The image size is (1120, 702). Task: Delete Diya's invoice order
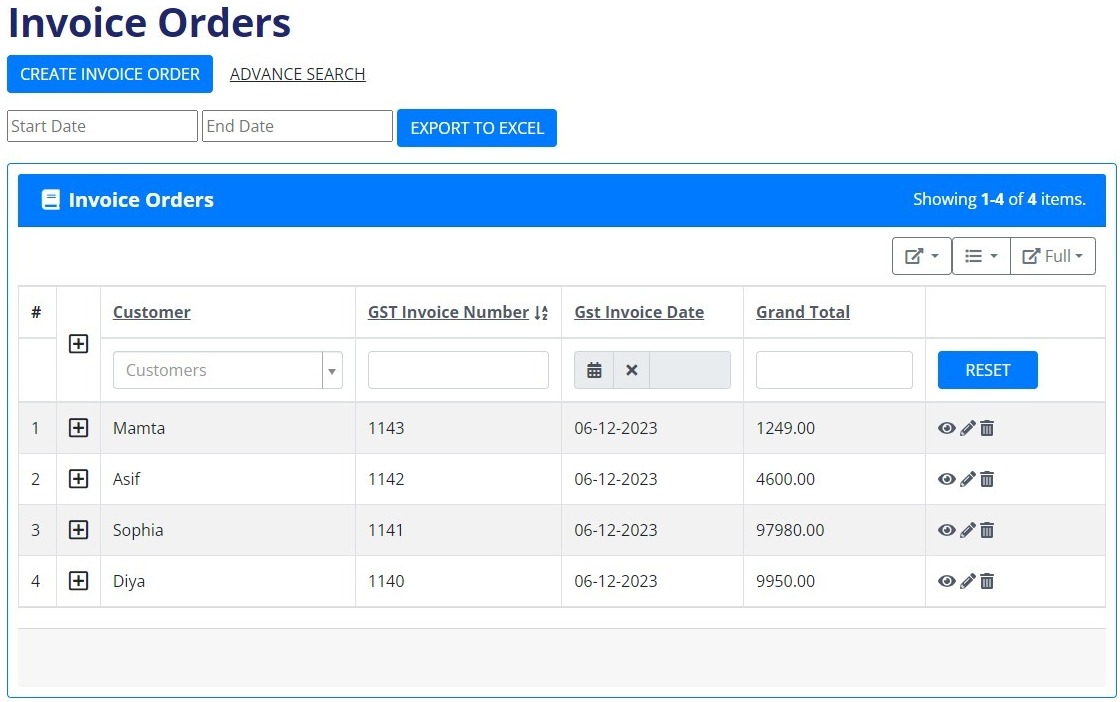pos(987,581)
